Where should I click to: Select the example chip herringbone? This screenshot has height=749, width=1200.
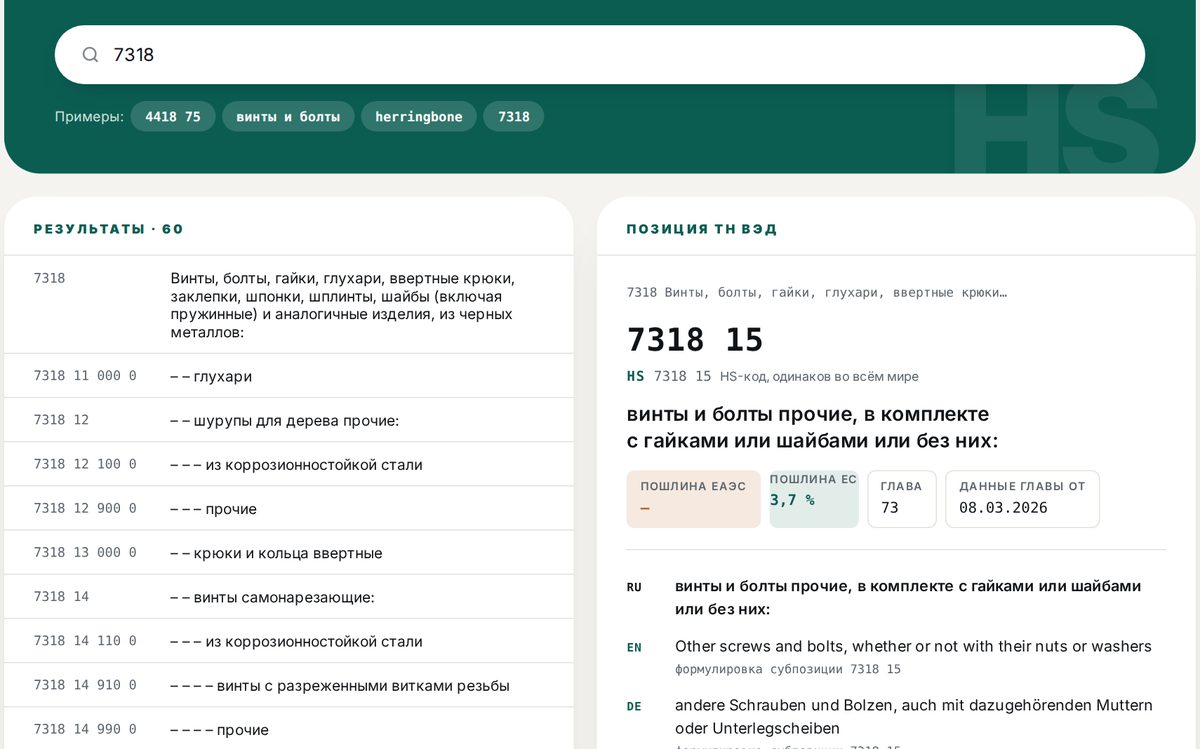tap(419, 117)
